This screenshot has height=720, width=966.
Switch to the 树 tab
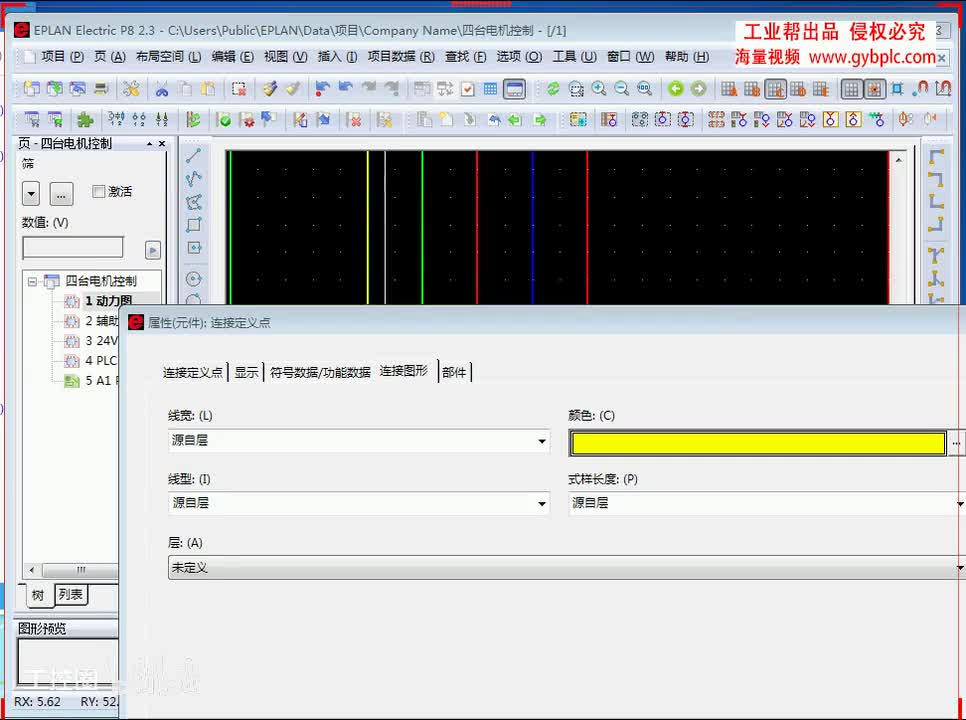tap(38, 595)
